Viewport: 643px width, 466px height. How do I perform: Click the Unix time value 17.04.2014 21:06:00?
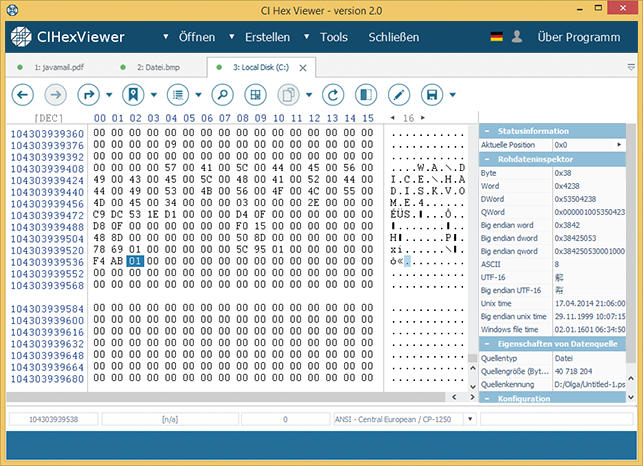click(590, 304)
